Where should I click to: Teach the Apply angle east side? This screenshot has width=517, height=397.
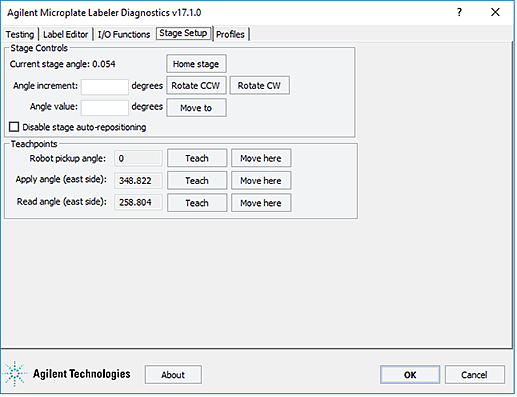[197, 180]
